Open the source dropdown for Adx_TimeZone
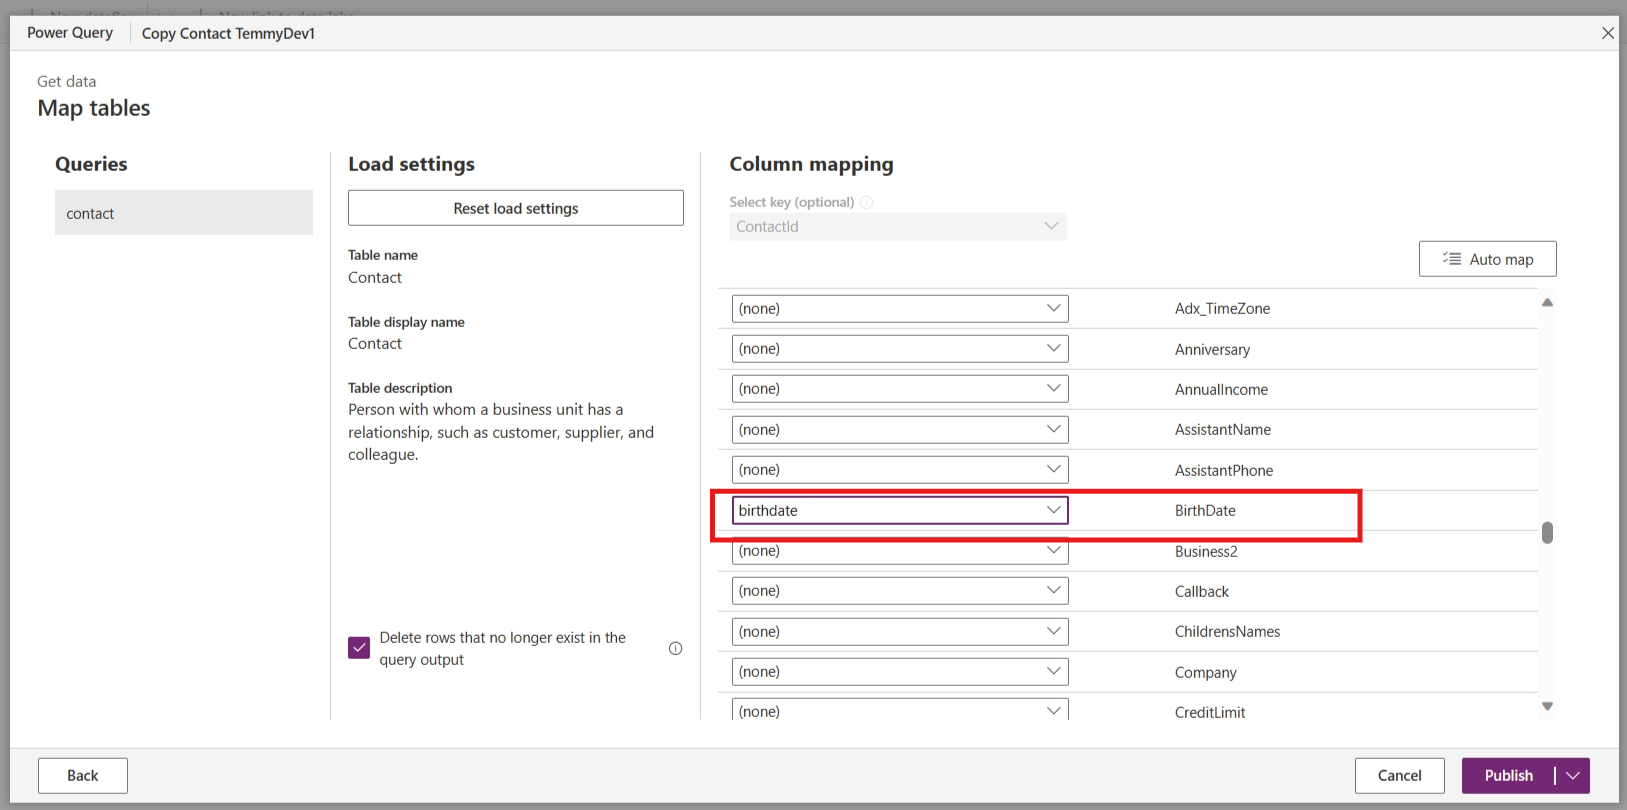 tap(900, 308)
